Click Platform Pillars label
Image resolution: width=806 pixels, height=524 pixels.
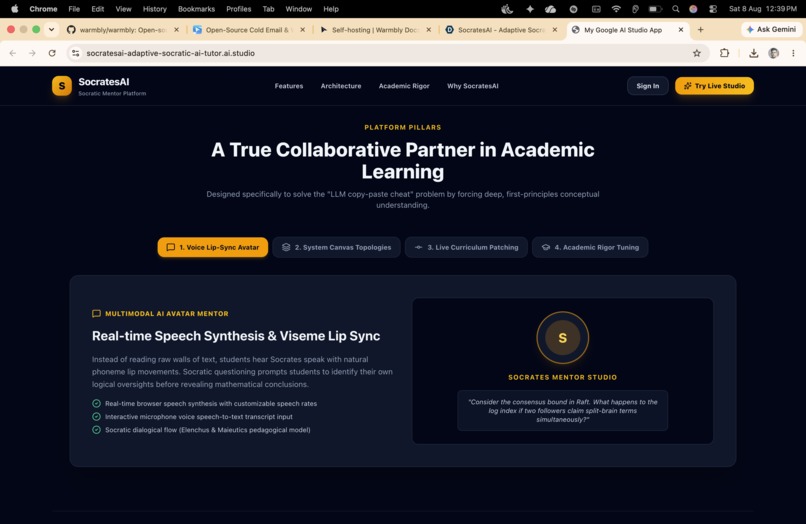402,128
